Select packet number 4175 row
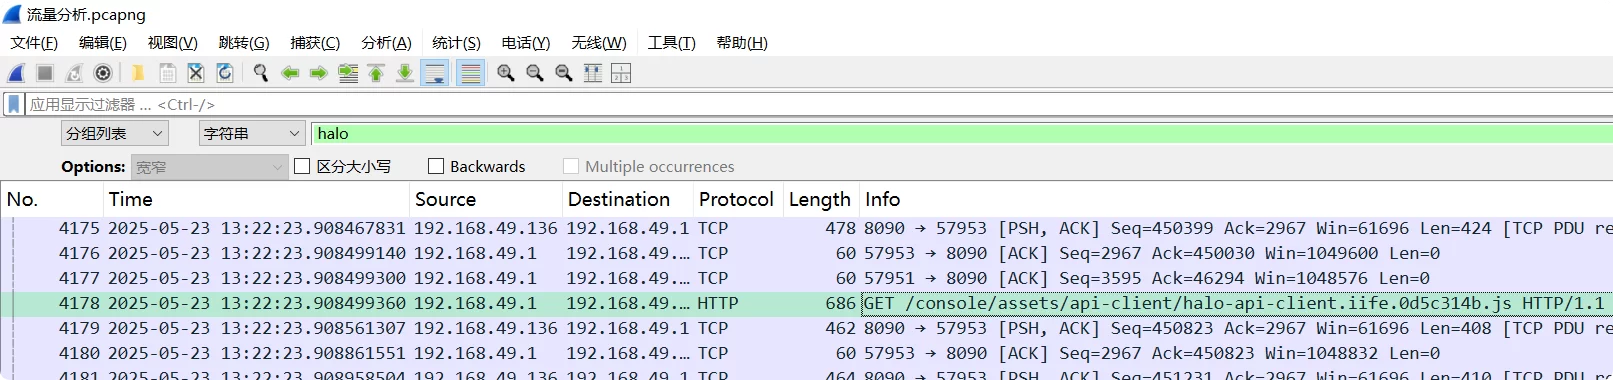 point(806,228)
